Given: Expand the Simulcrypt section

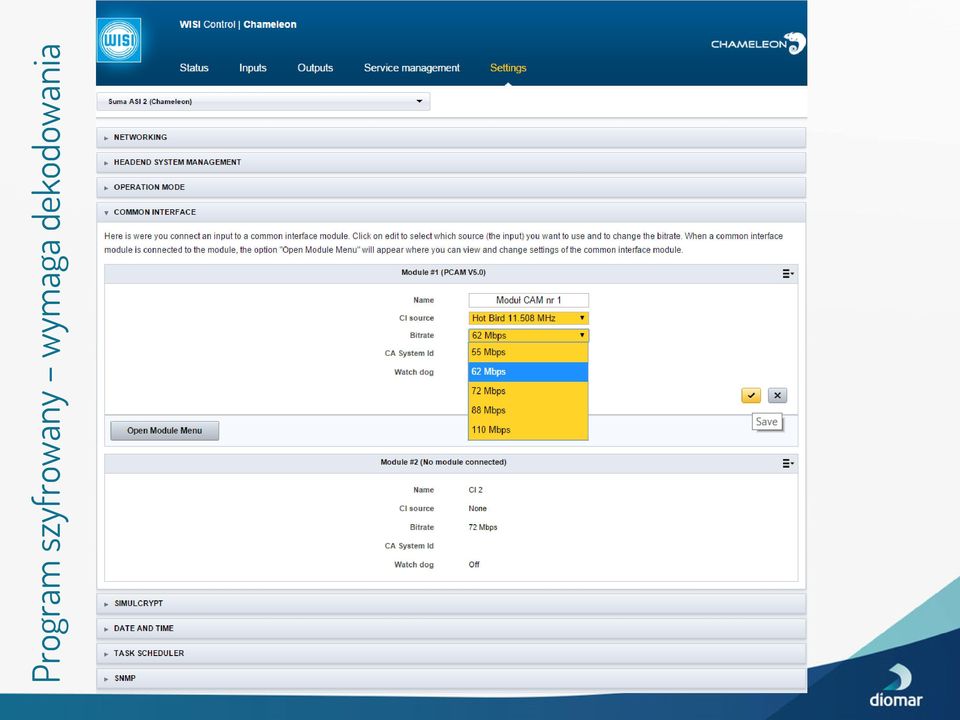Looking at the screenshot, I should tap(451, 604).
